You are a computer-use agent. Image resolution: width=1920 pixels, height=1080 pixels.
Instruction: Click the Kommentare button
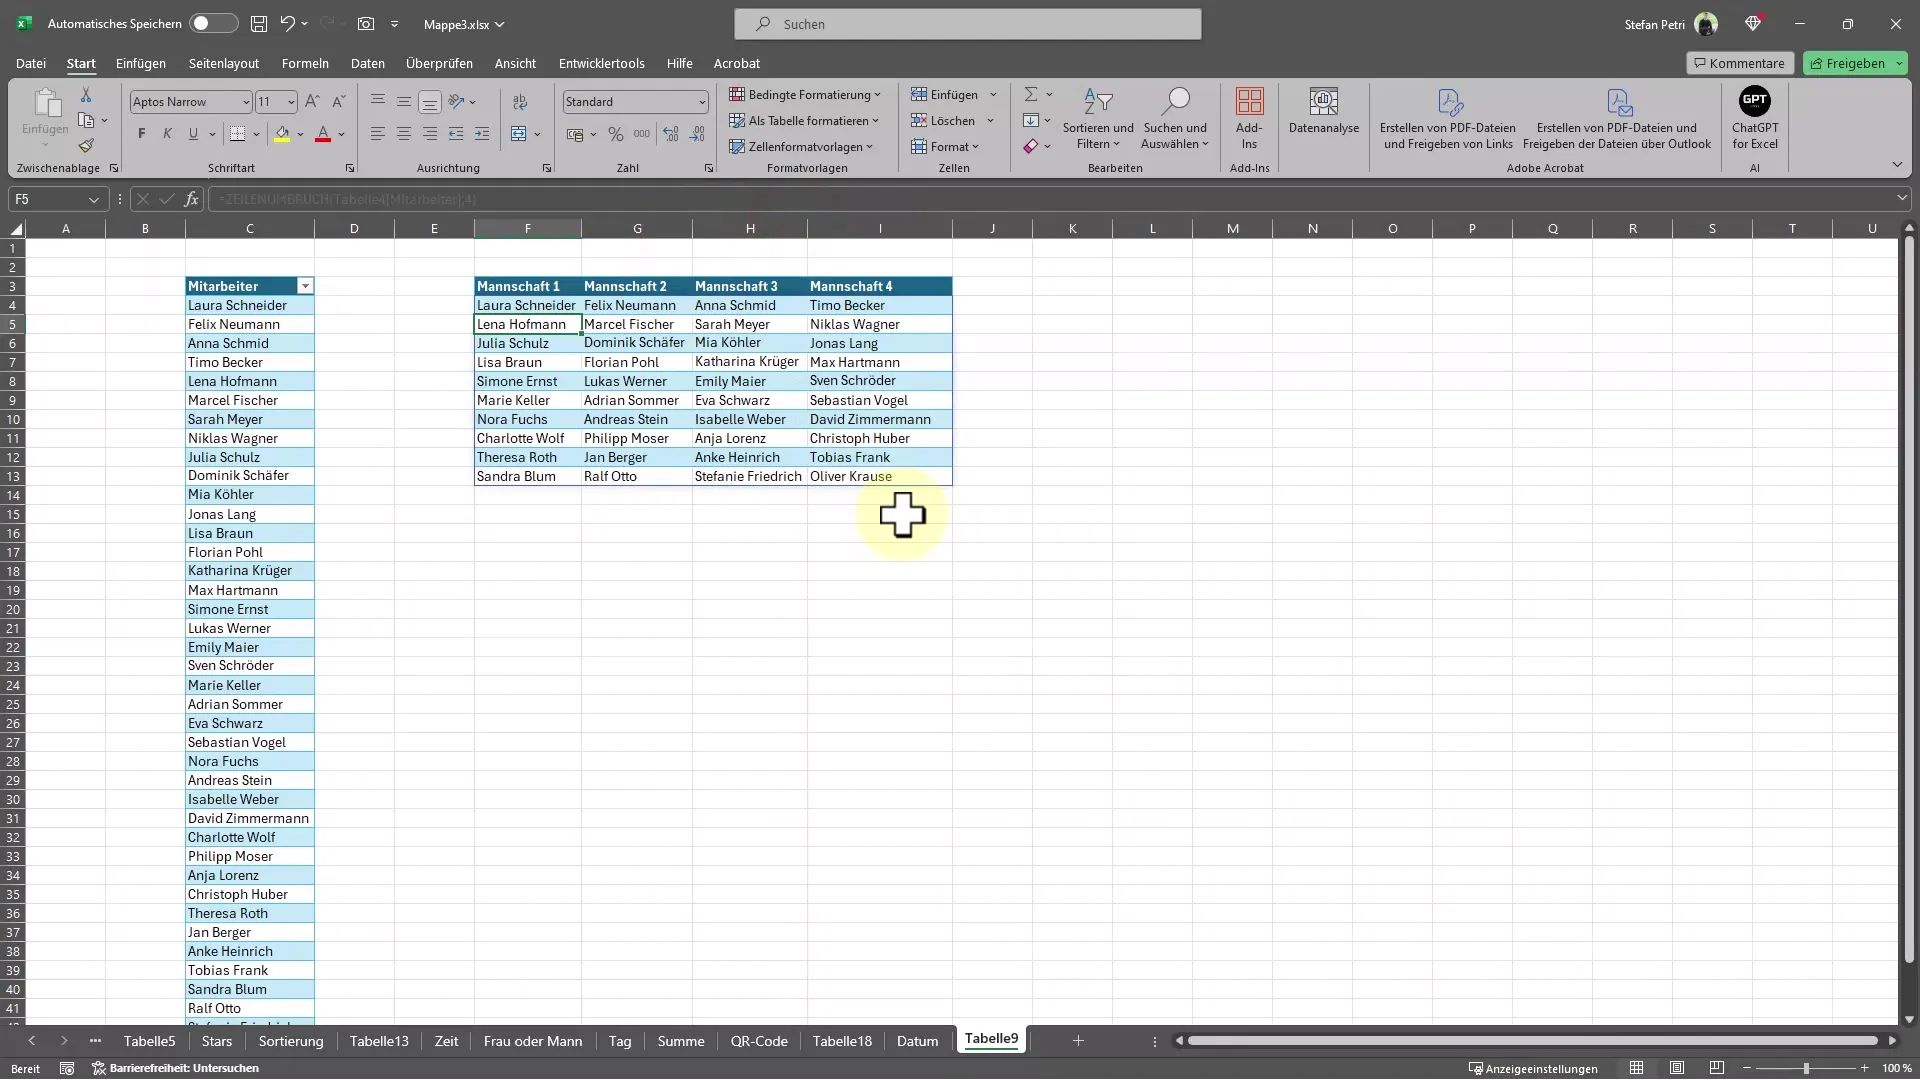click(1739, 63)
